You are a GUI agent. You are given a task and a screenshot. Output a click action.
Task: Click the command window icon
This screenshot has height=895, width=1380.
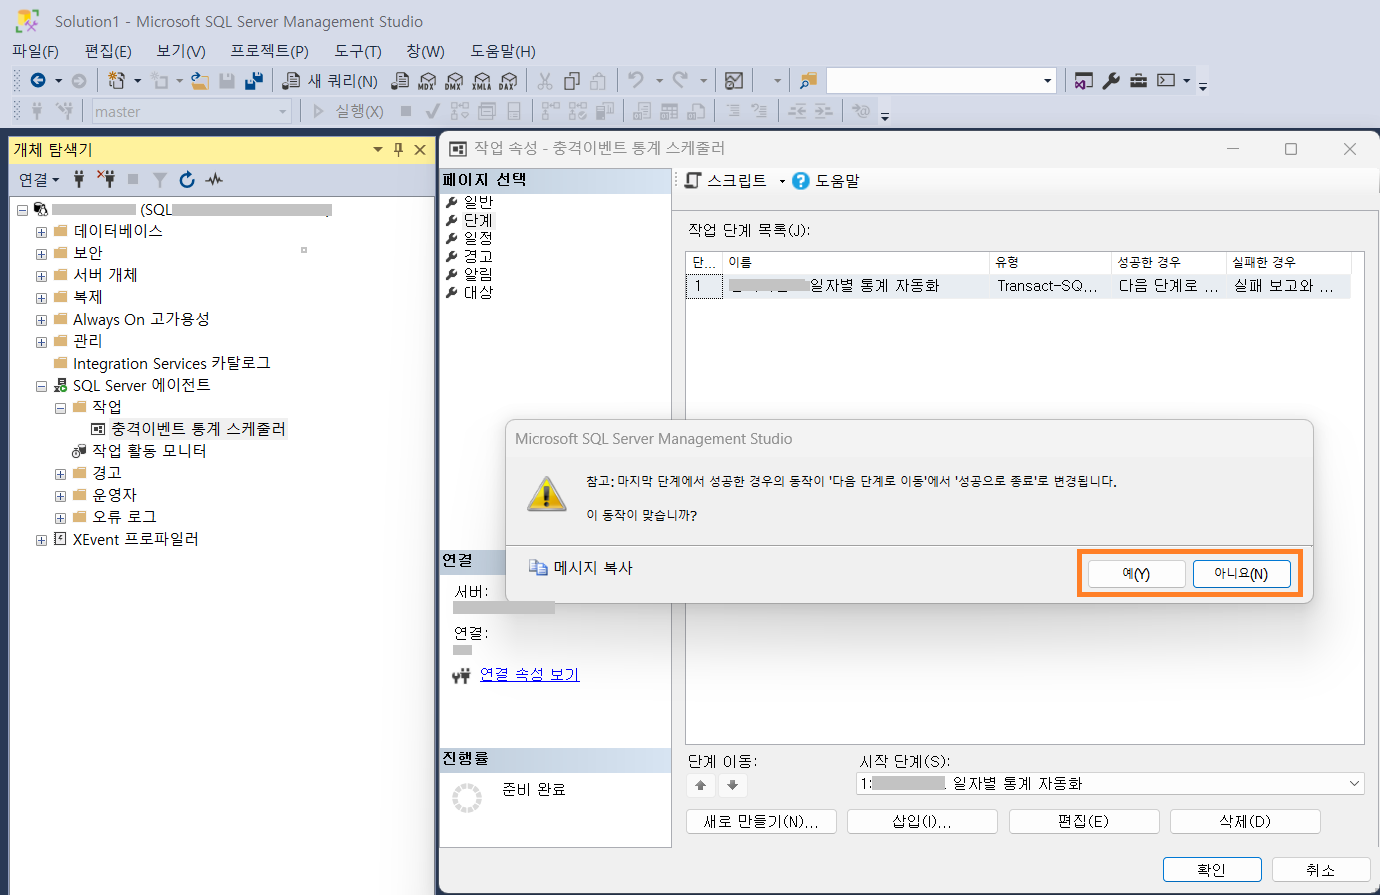1166,81
